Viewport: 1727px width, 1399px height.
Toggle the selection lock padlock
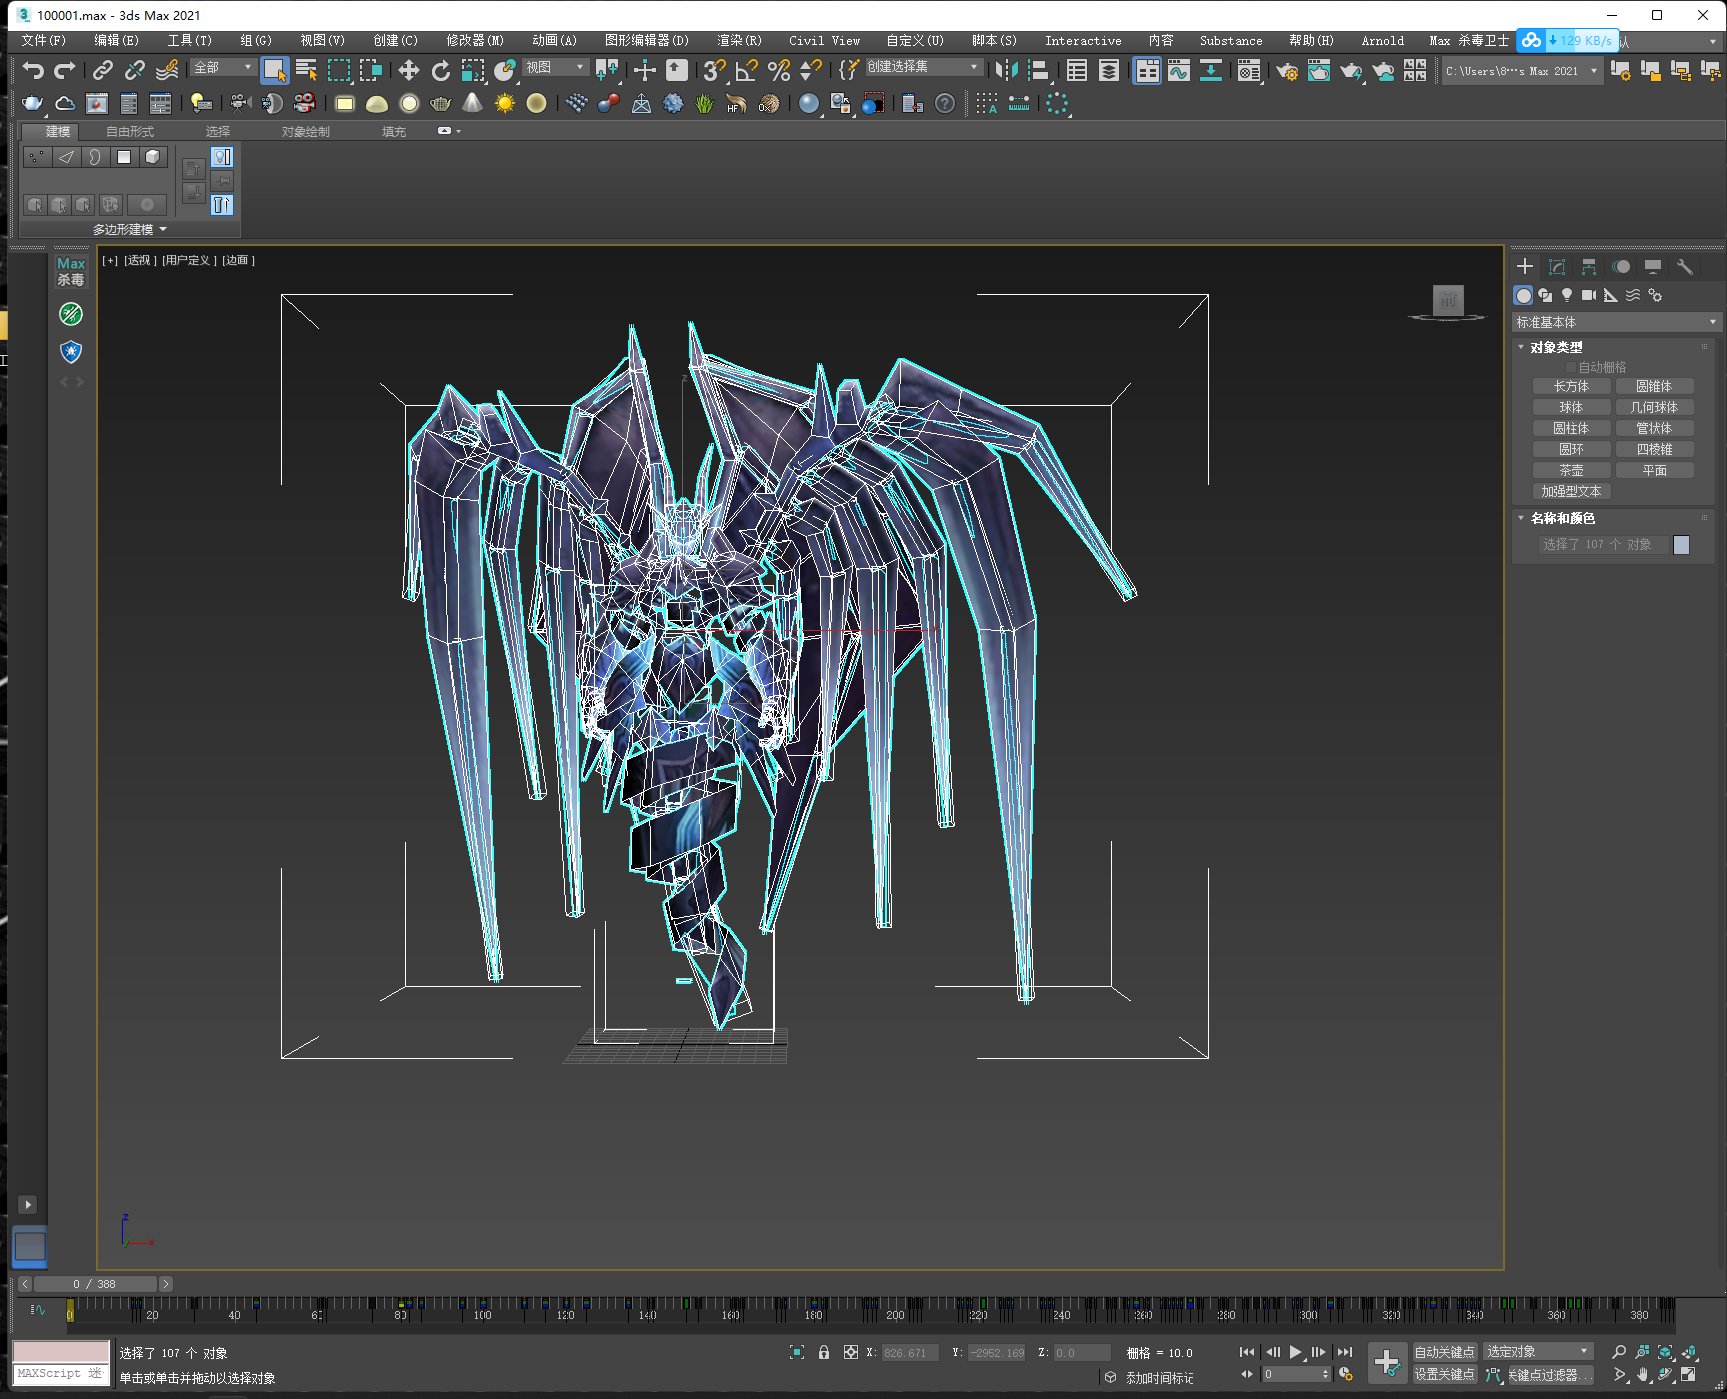tap(824, 1352)
